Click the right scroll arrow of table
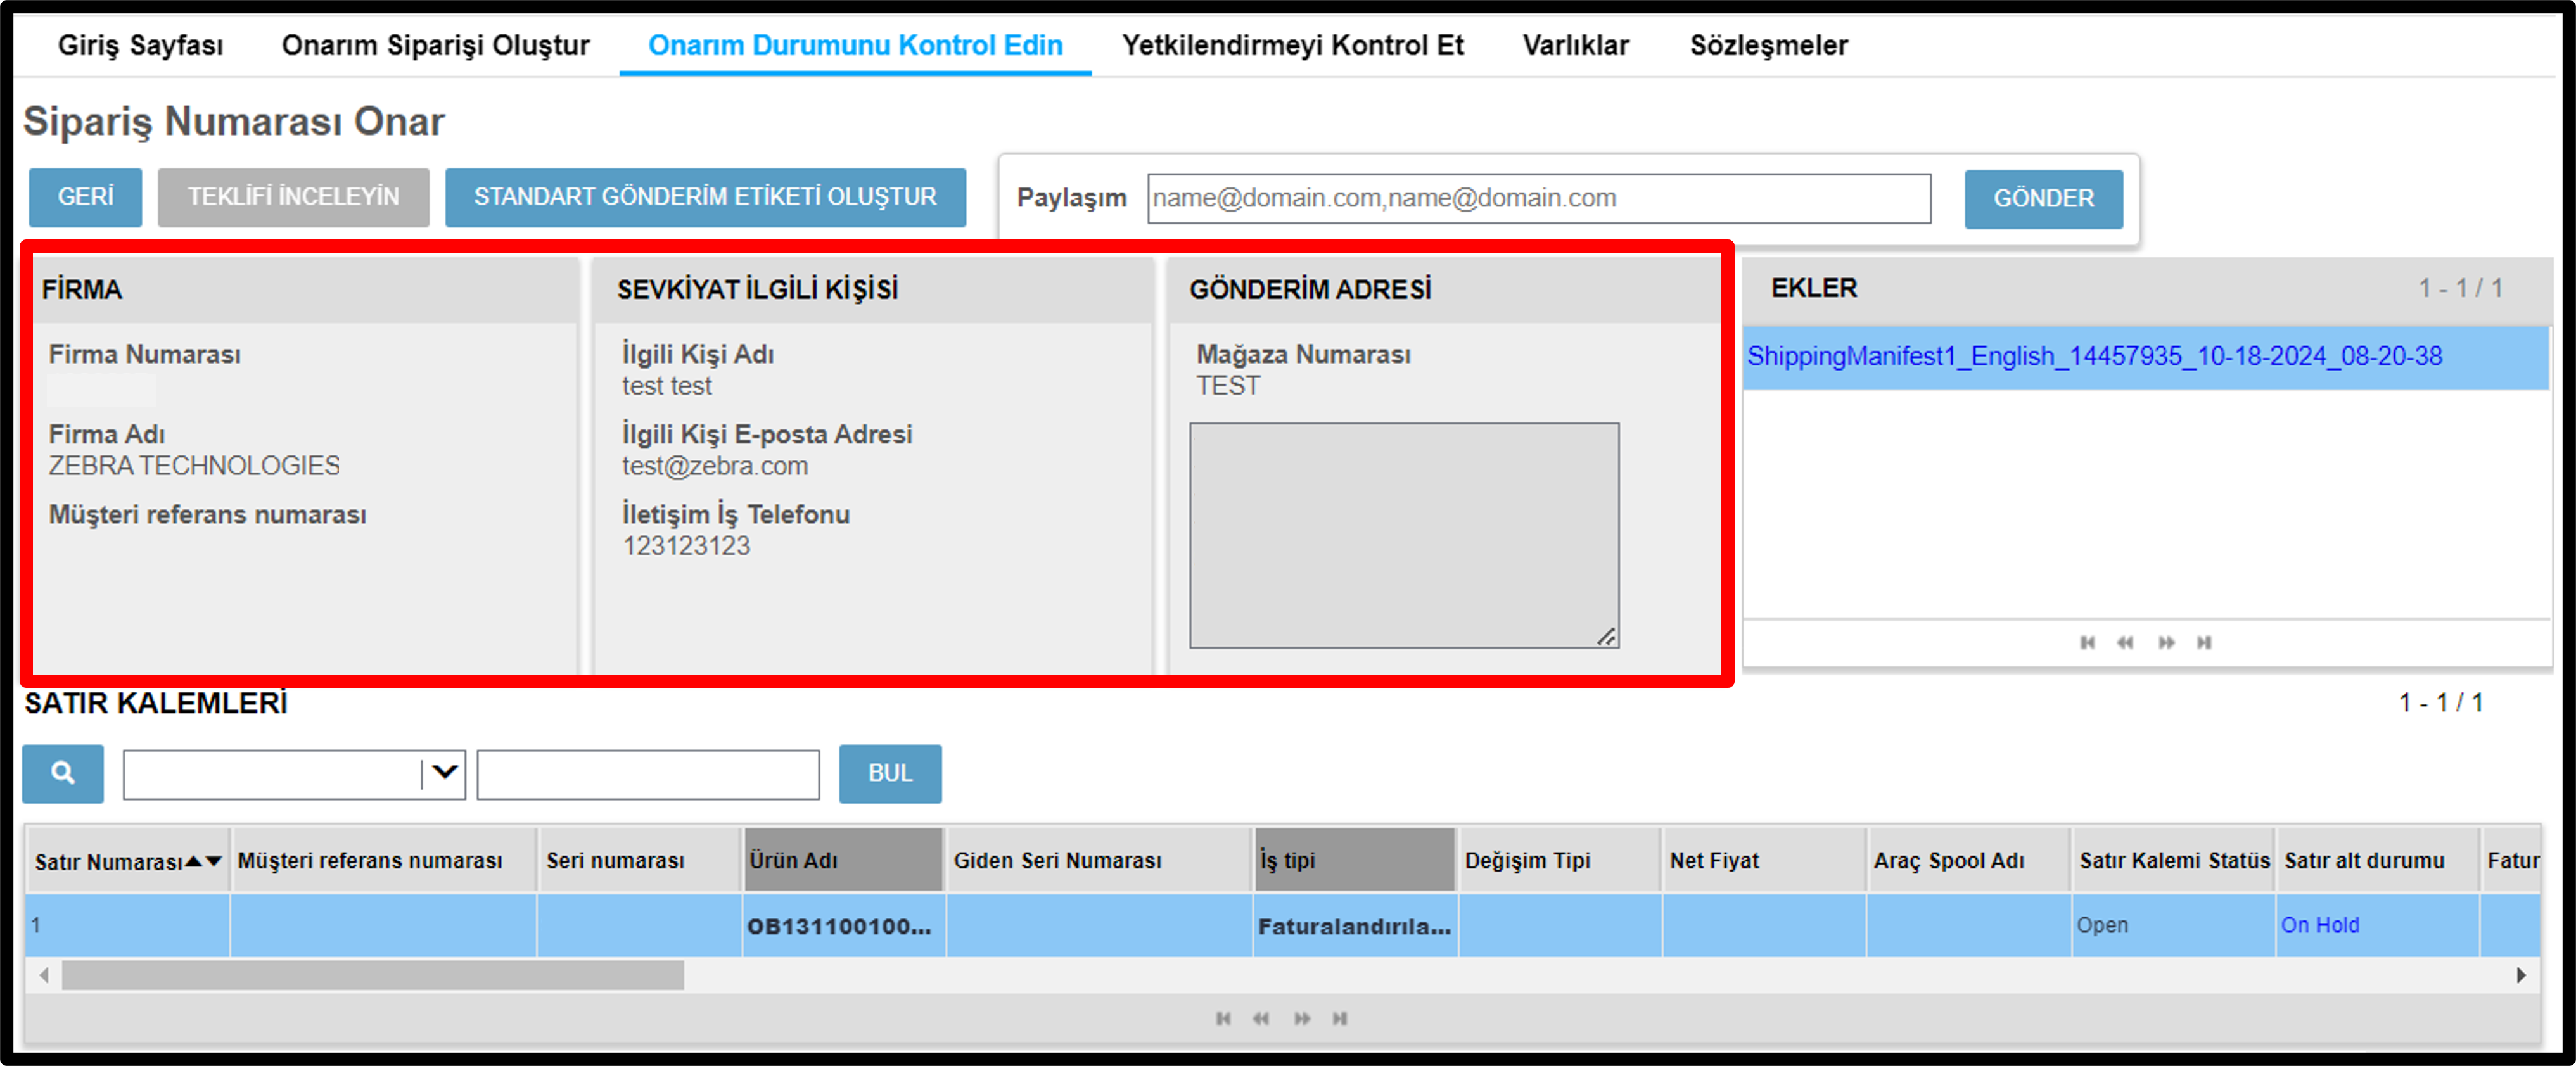2576x1066 pixels. [x=2521, y=975]
